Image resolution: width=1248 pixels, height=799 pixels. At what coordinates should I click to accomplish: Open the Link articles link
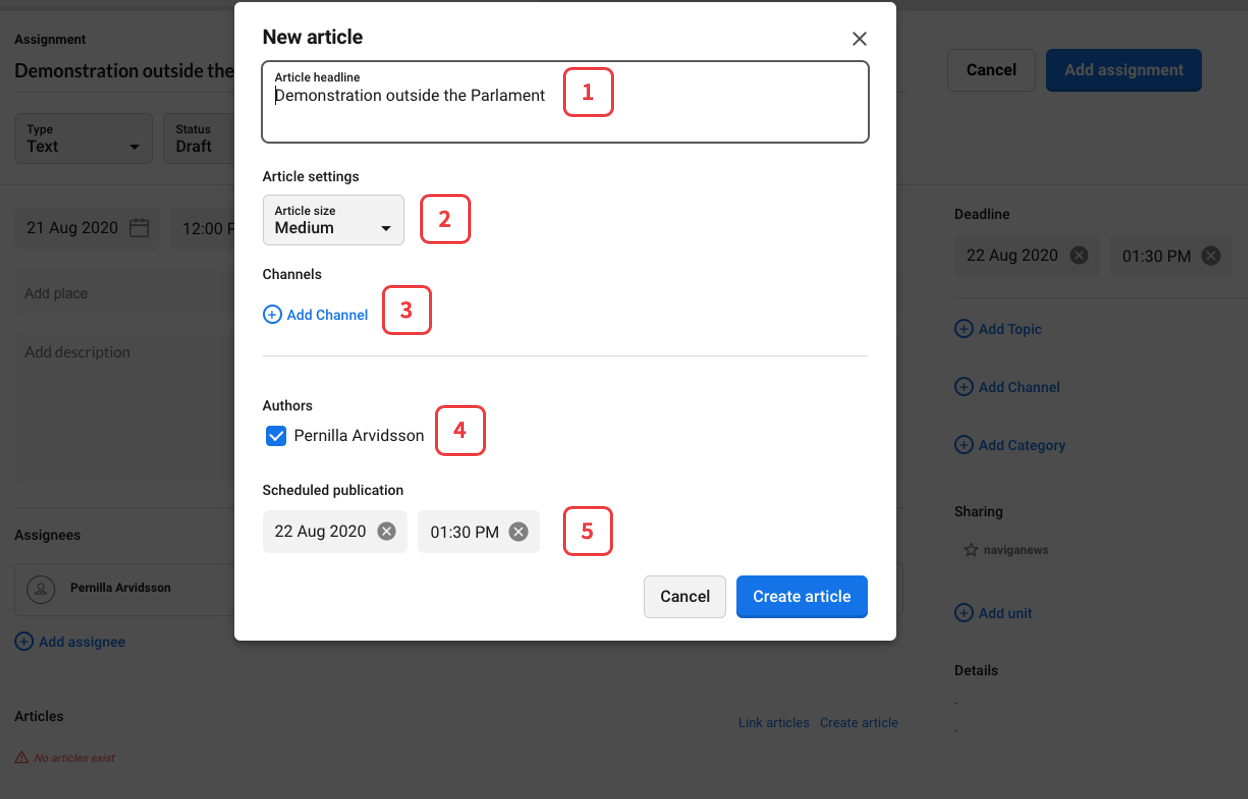[773, 723]
